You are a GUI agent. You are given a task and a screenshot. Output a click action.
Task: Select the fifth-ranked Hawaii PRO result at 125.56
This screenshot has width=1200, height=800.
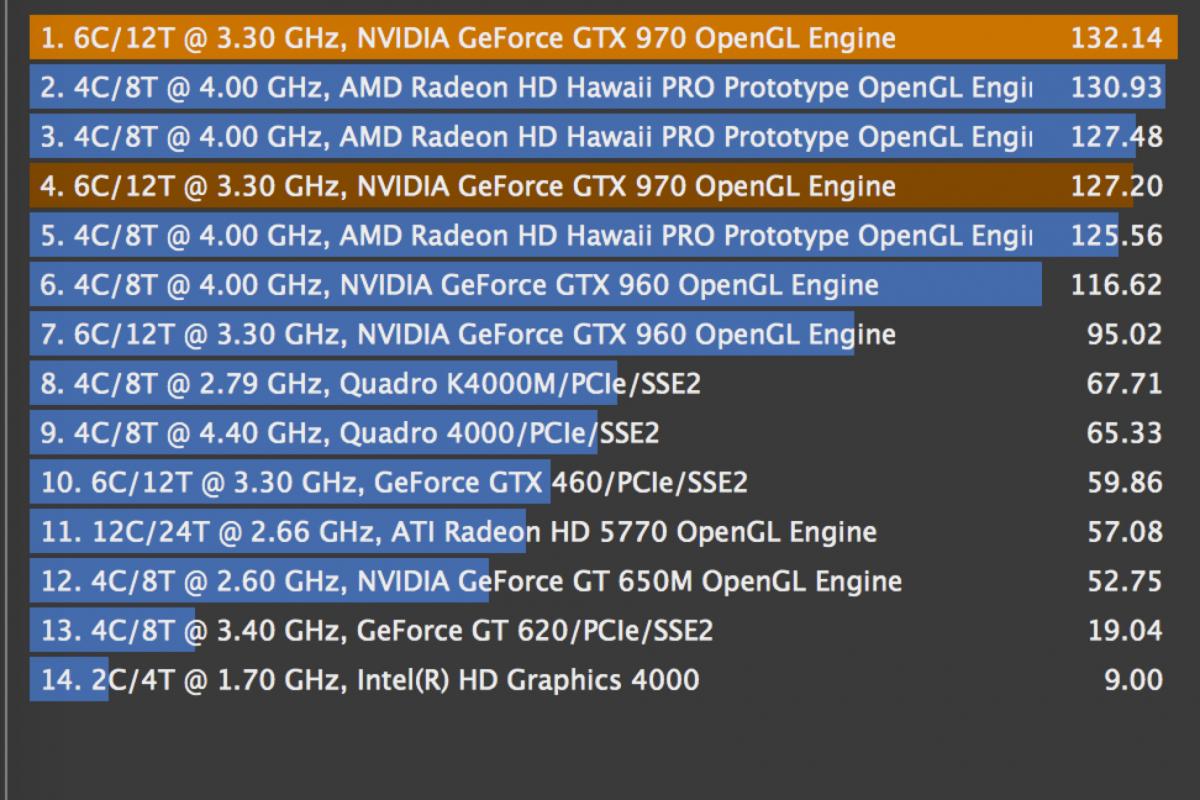click(597, 236)
